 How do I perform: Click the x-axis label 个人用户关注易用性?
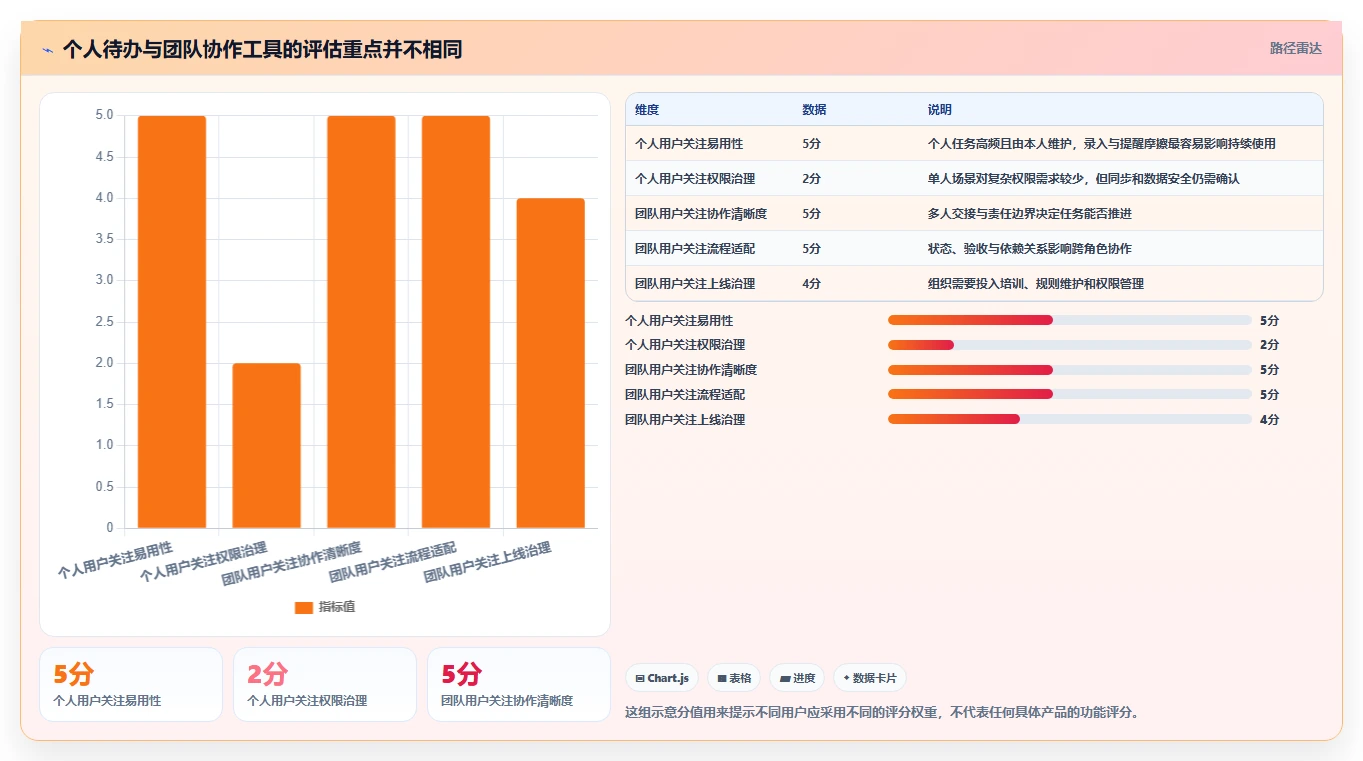tap(115, 561)
